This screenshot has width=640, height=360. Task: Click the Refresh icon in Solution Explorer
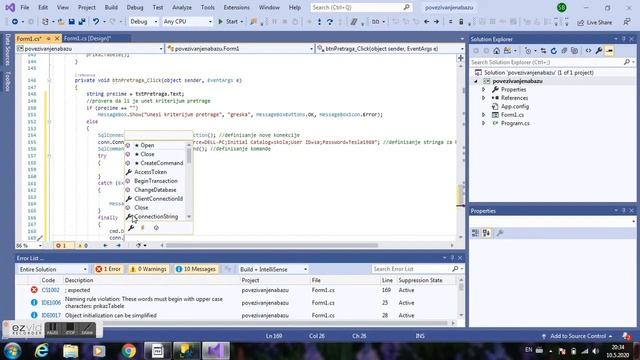pos(553,51)
